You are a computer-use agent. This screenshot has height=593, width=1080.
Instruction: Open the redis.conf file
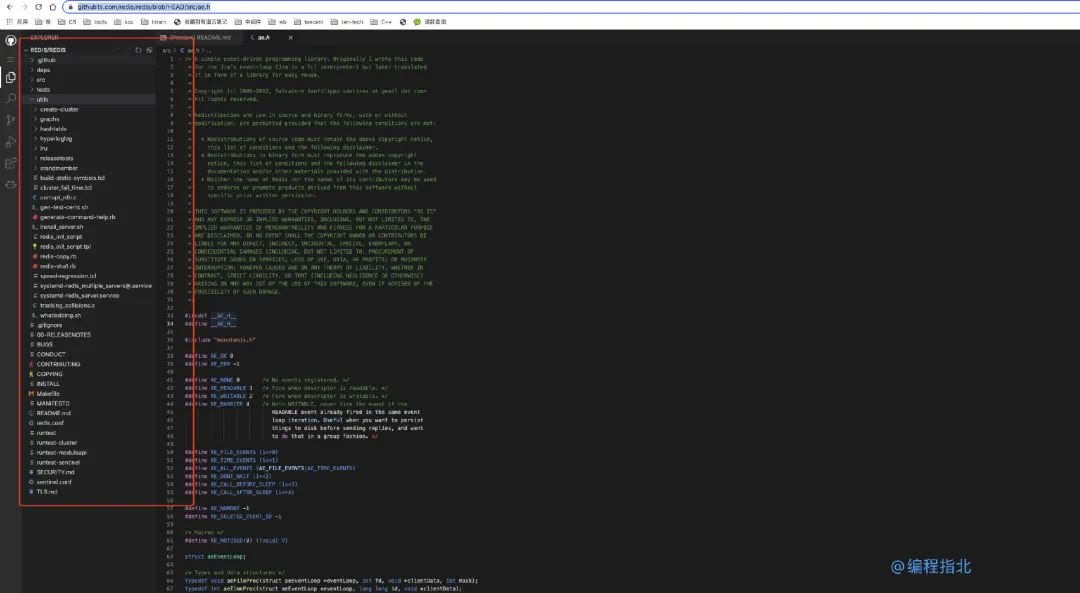pyautogui.click(x=90, y=423)
